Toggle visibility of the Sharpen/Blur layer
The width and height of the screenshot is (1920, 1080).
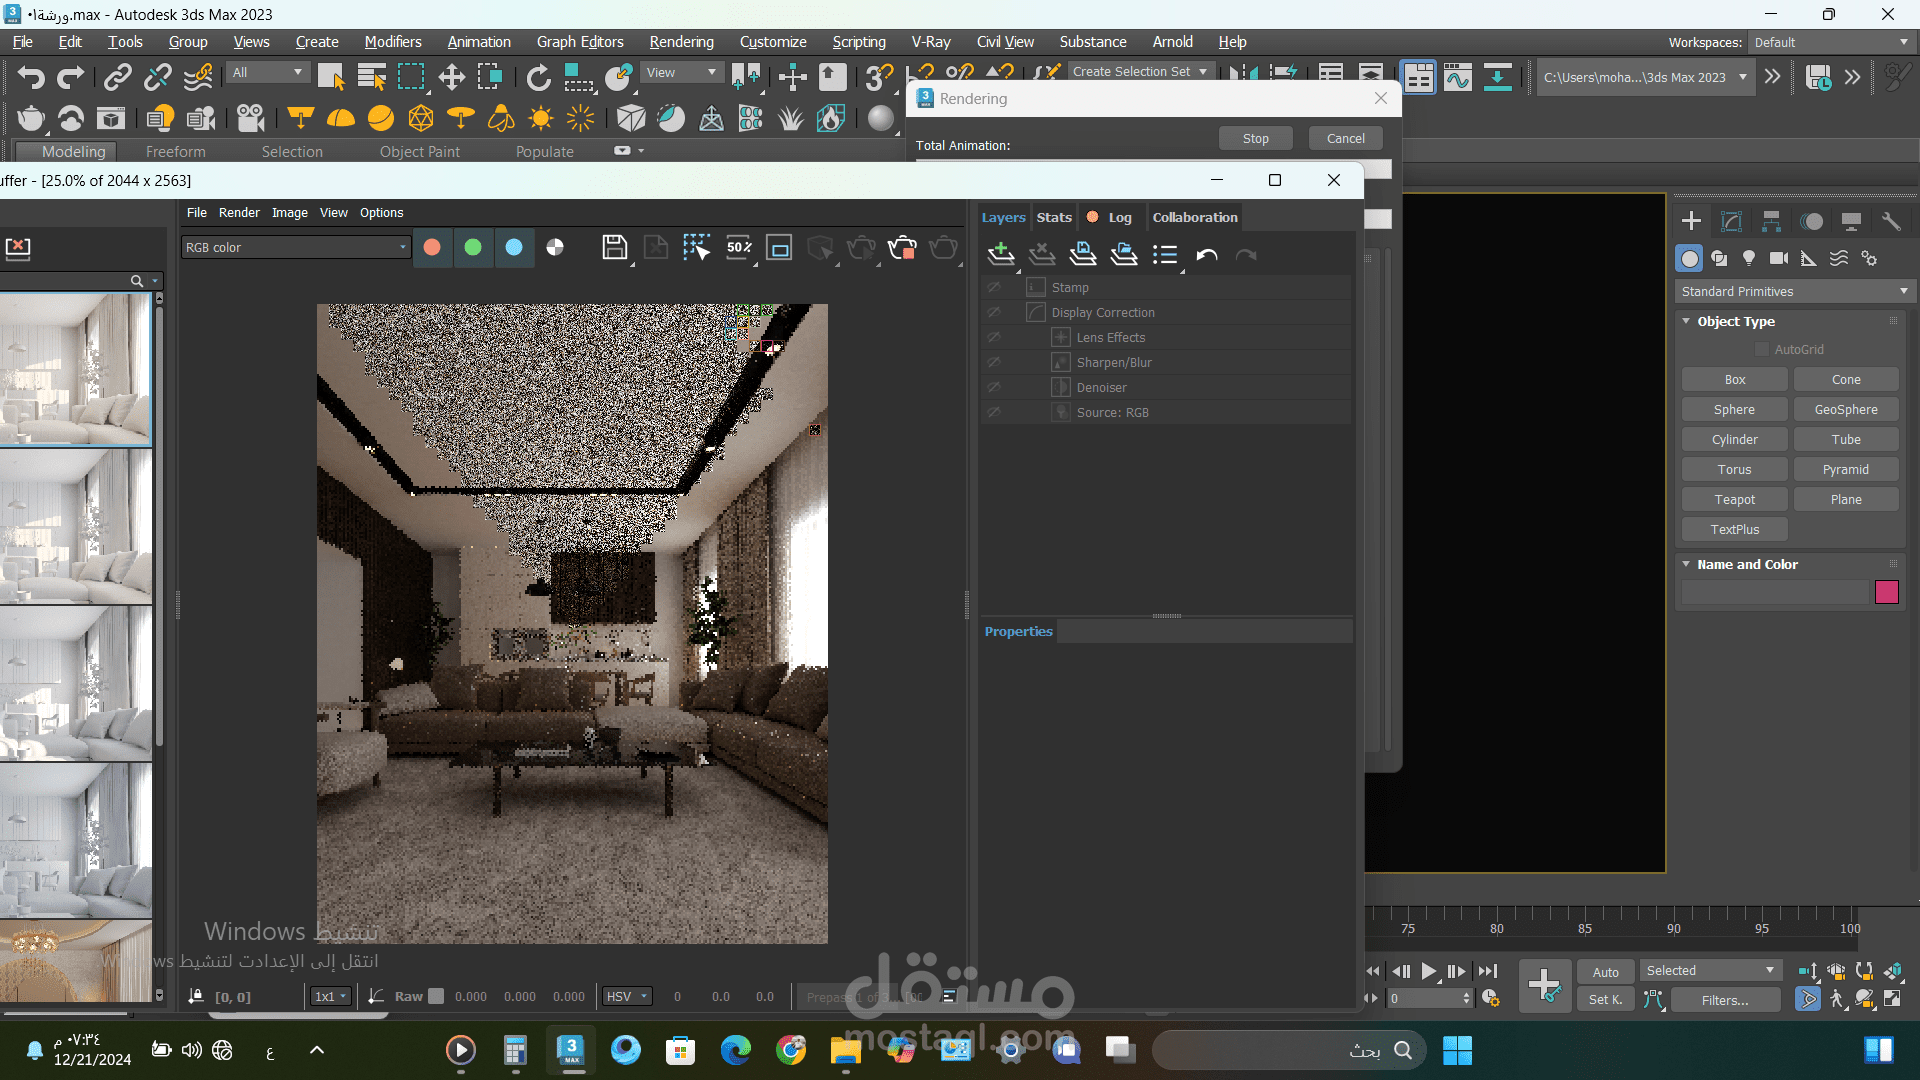click(993, 362)
